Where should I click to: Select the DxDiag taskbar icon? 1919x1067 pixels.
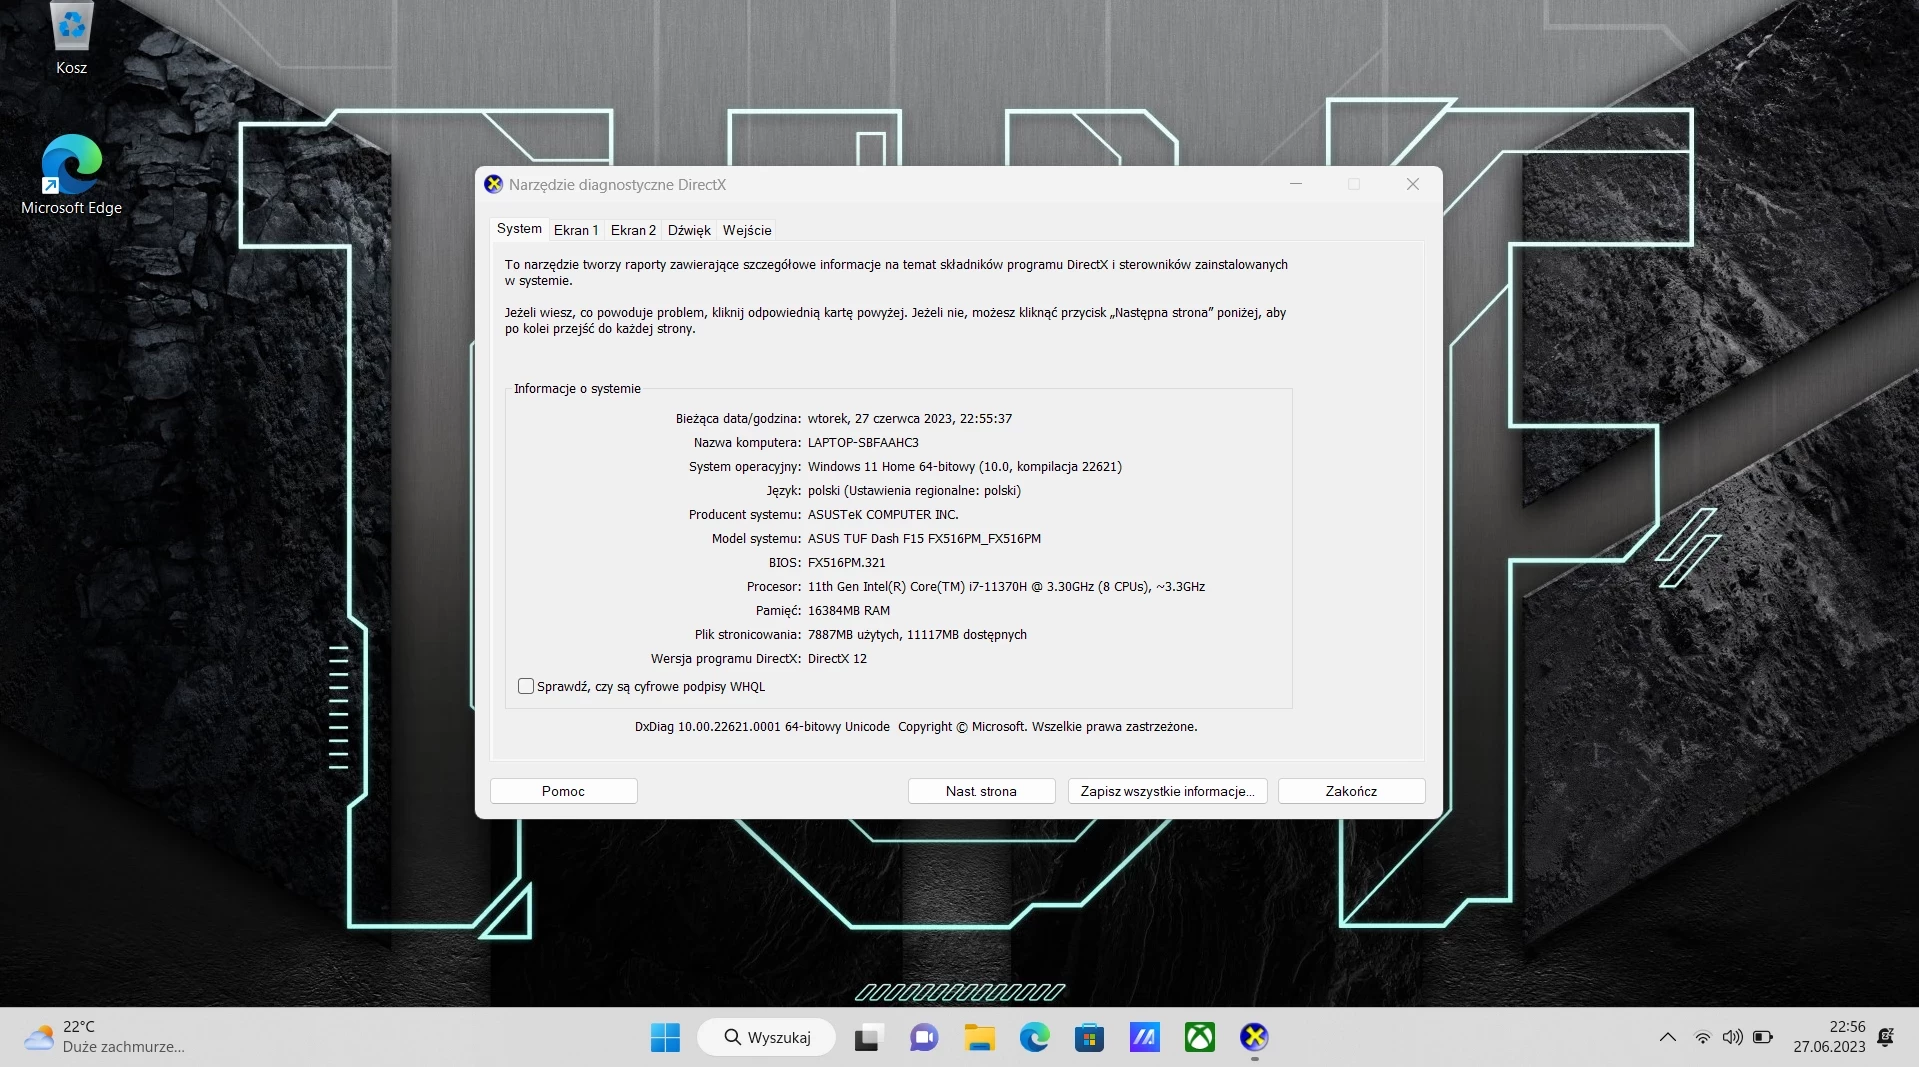point(1254,1037)
